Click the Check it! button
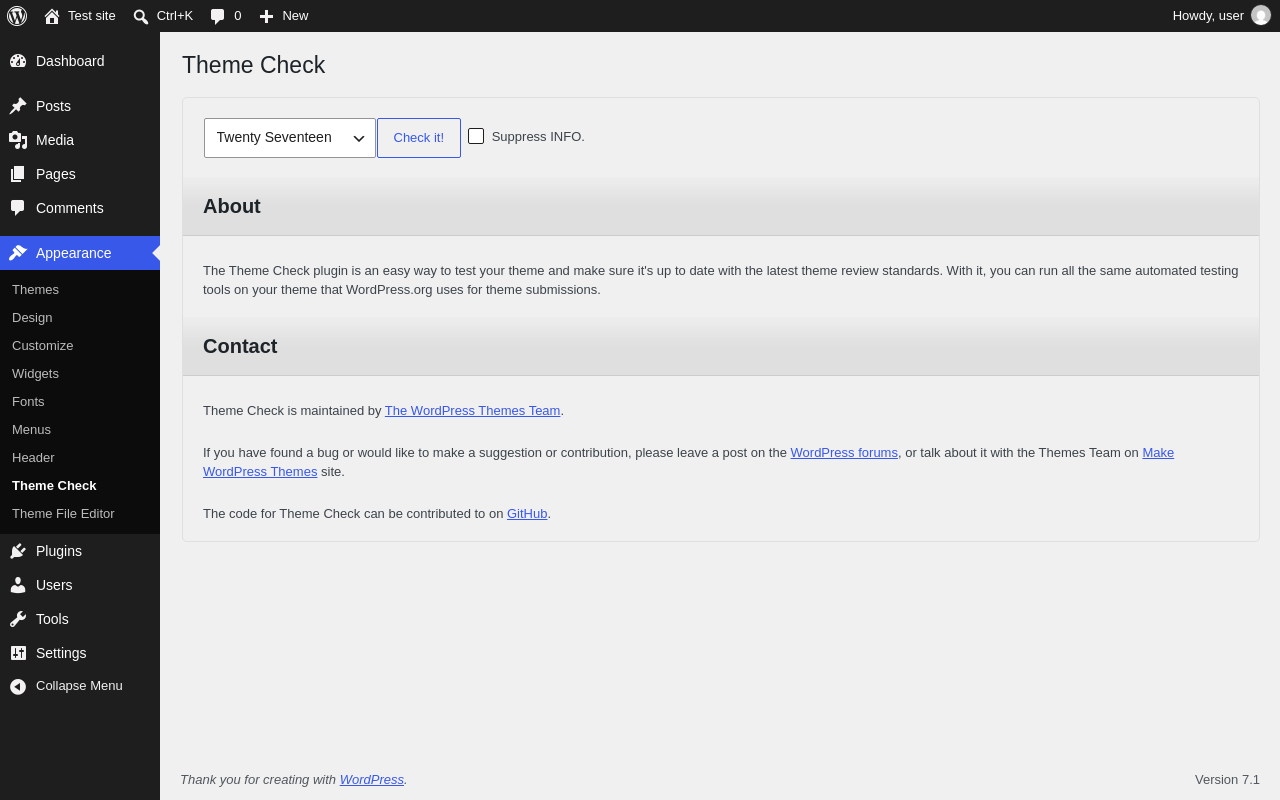The width and height of the screenshot is (1280, 800). (x=419, y=138)
